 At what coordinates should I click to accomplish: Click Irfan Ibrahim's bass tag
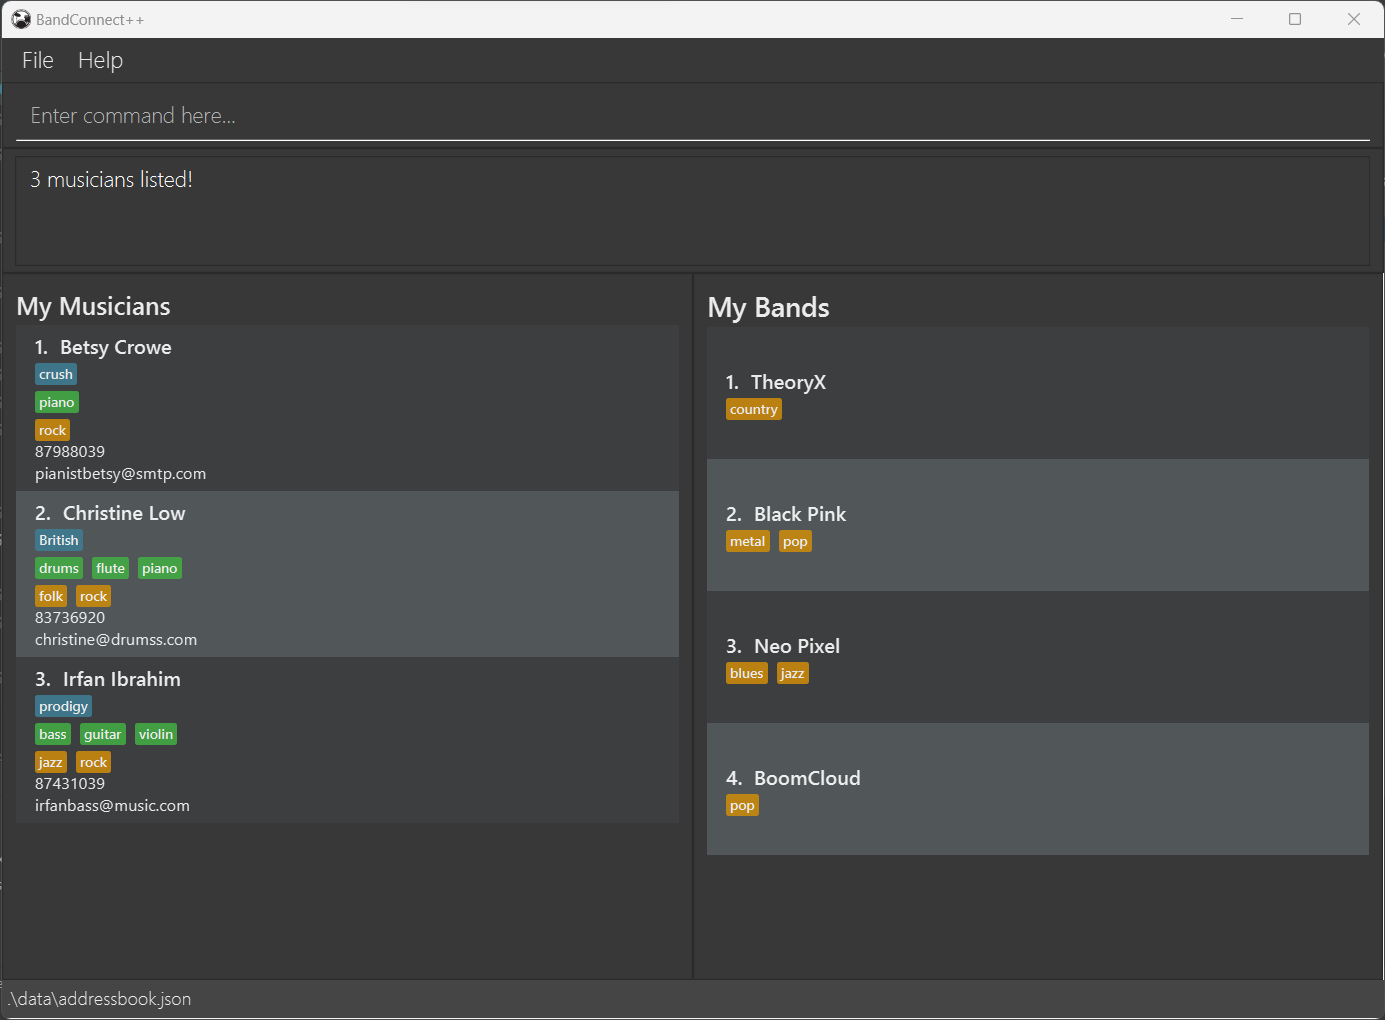pos(53,735)
